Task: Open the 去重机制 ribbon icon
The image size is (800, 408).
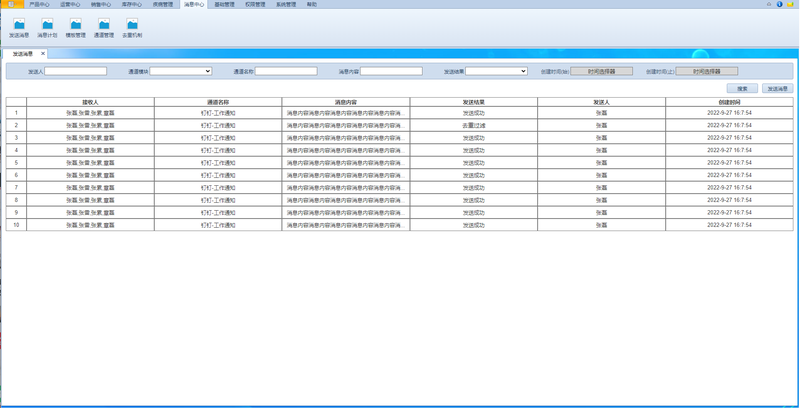Action: tap(132, 28)
